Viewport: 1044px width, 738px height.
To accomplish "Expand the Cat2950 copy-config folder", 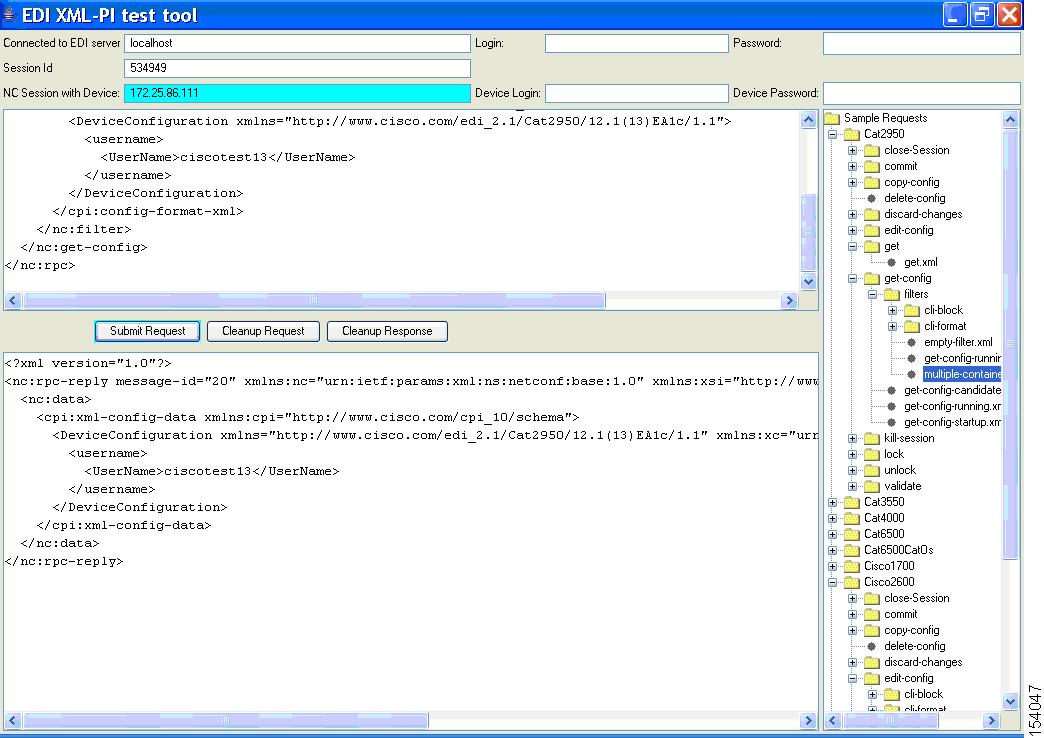I will (x=852, y=183).
